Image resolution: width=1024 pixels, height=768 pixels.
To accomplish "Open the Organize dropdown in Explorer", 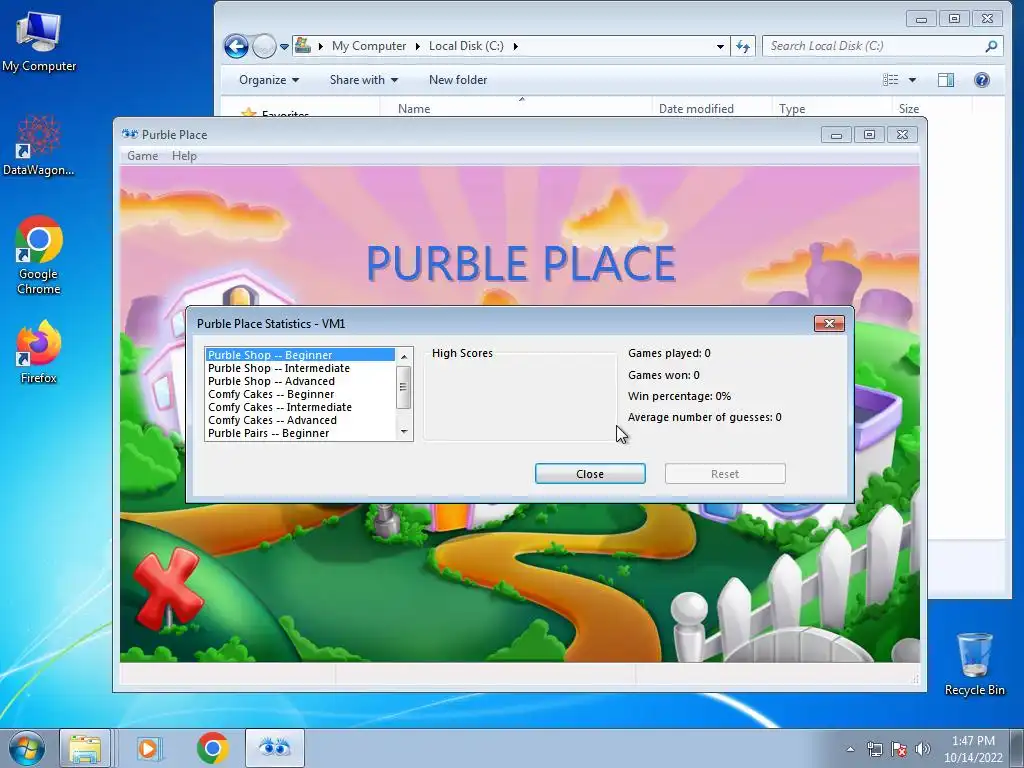I will [268, 80].
